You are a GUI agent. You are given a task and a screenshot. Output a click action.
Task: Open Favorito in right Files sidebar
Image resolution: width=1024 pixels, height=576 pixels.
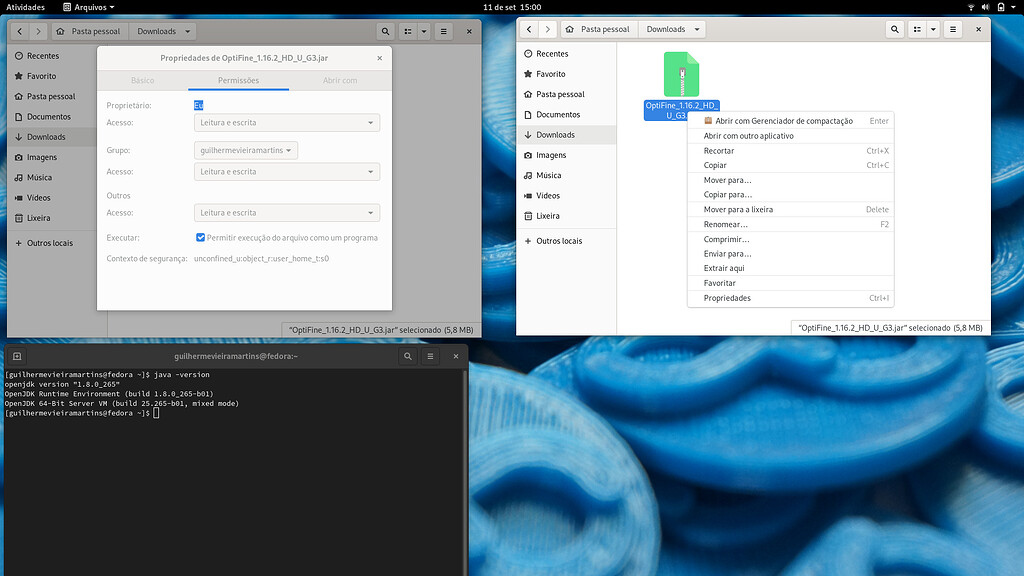[x=566, y=74]
